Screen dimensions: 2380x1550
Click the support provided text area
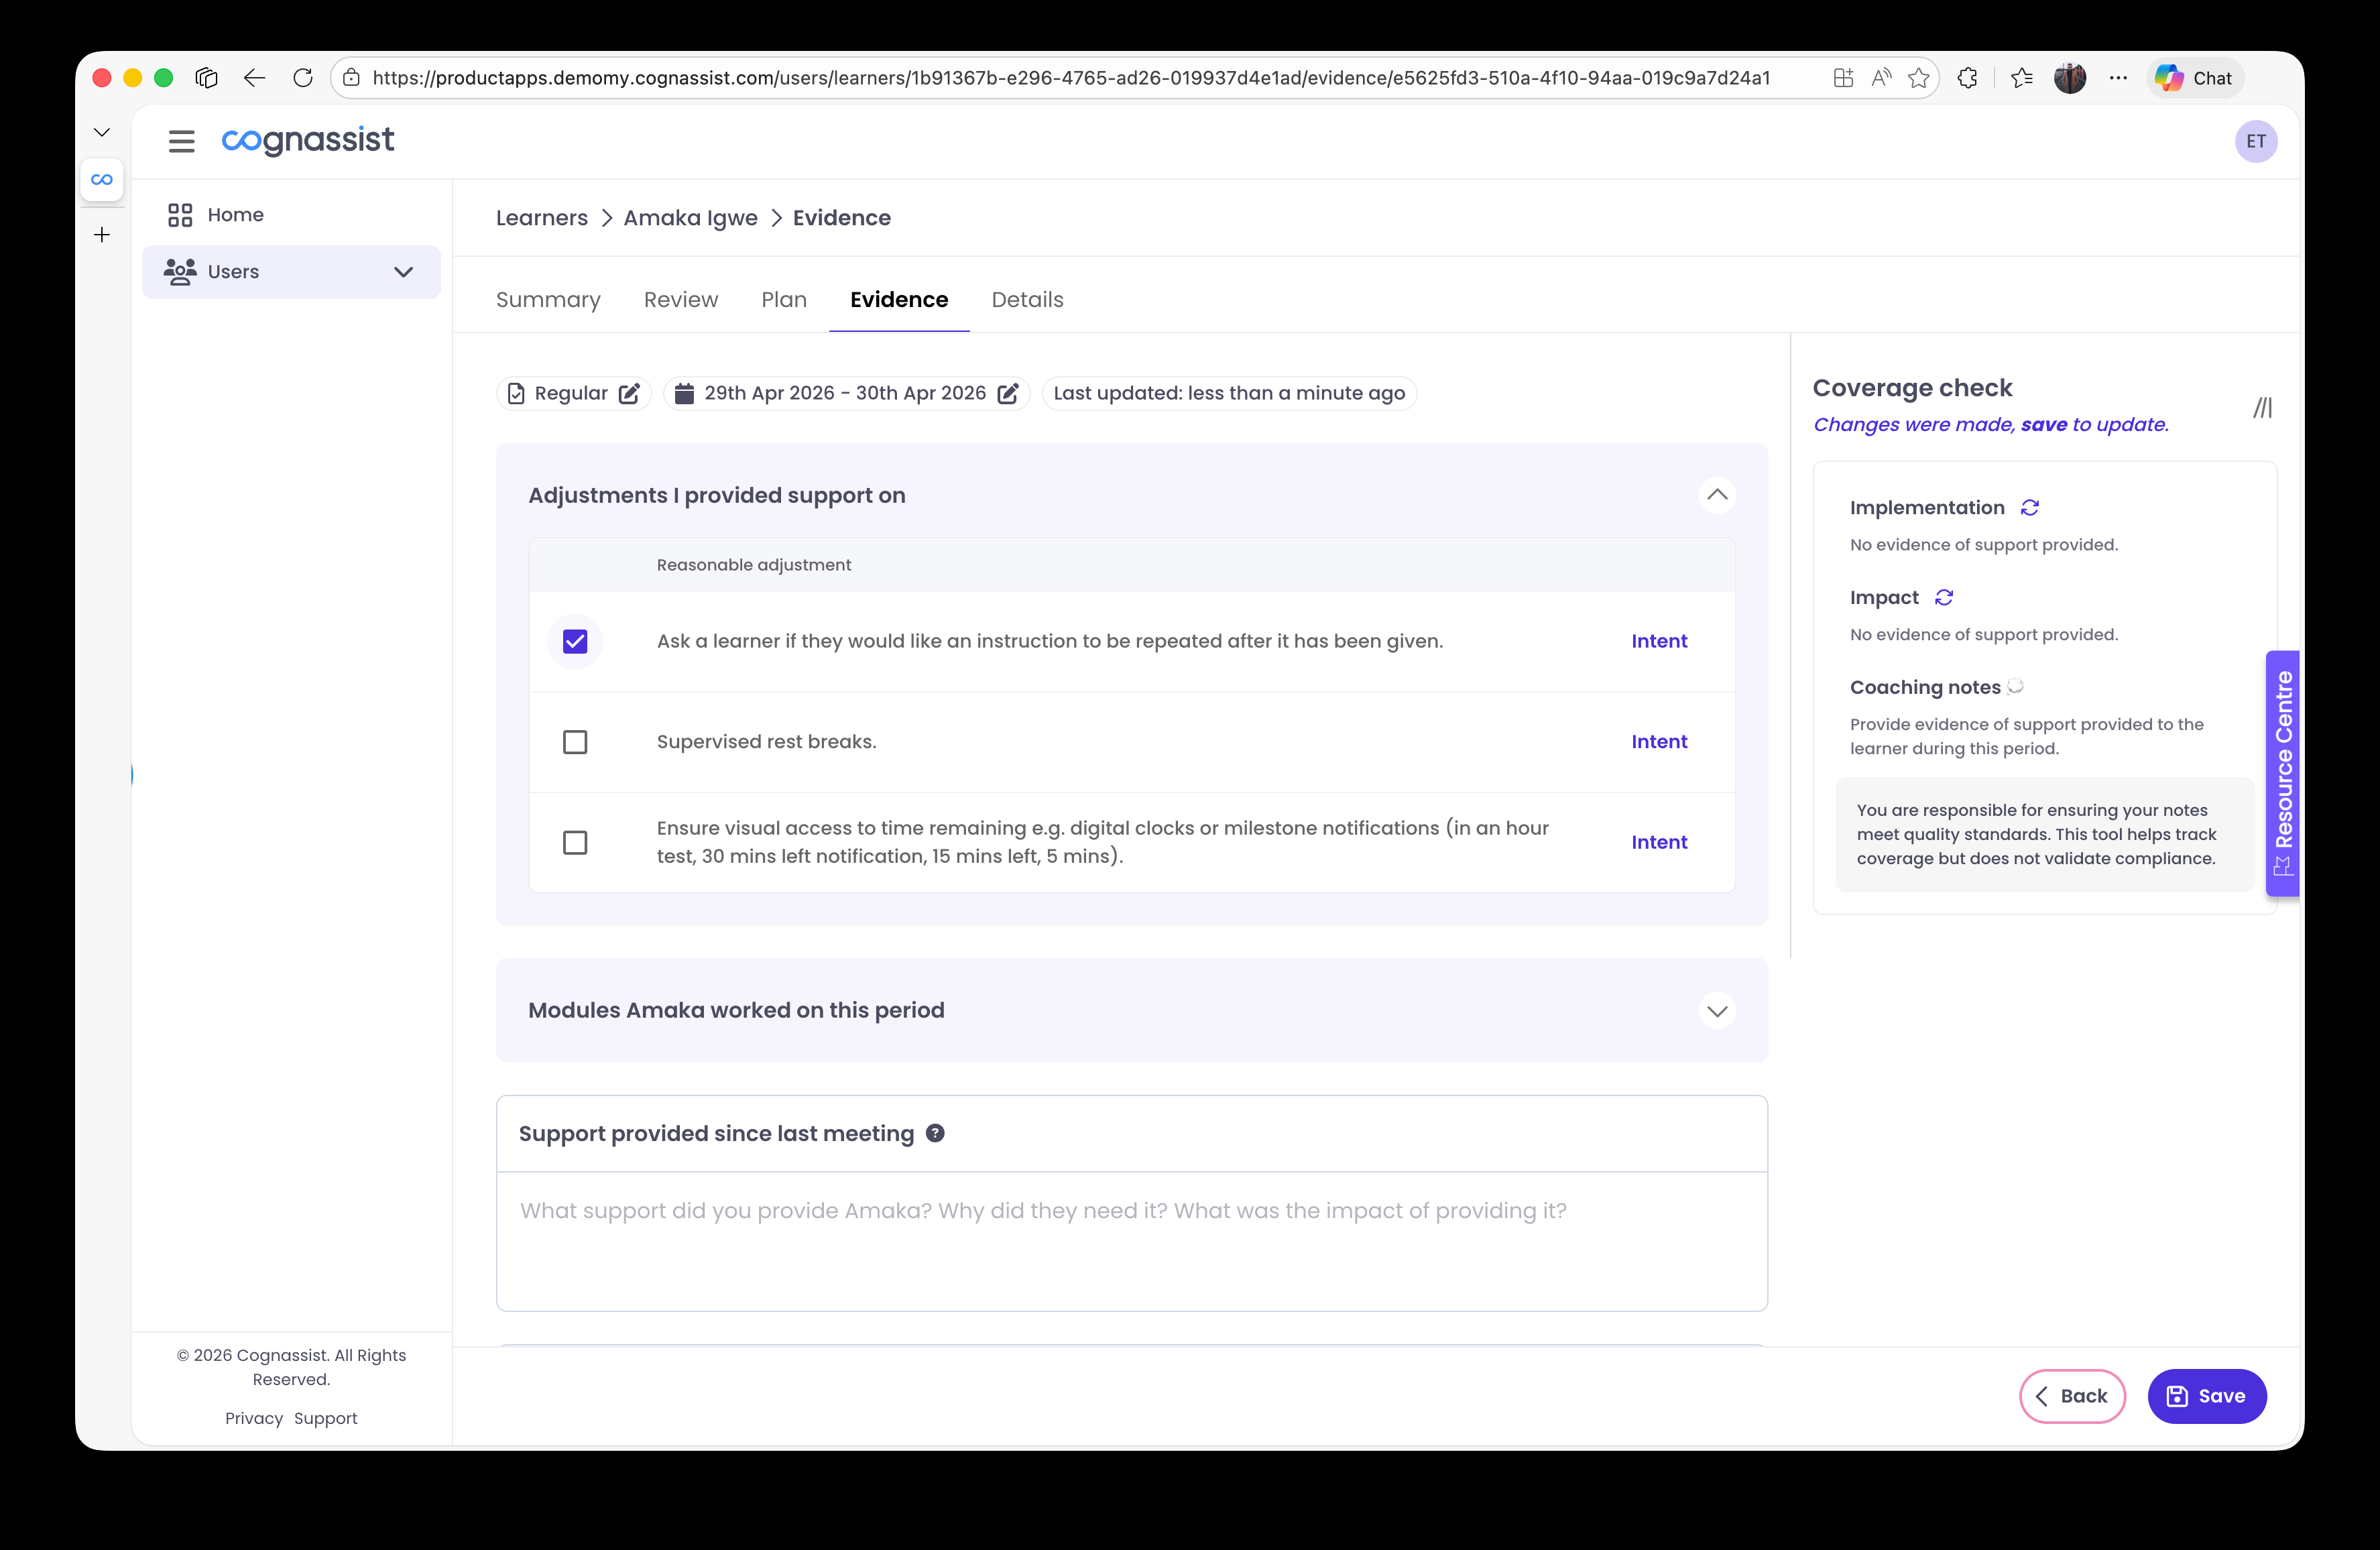[x=1130, y=1240]
